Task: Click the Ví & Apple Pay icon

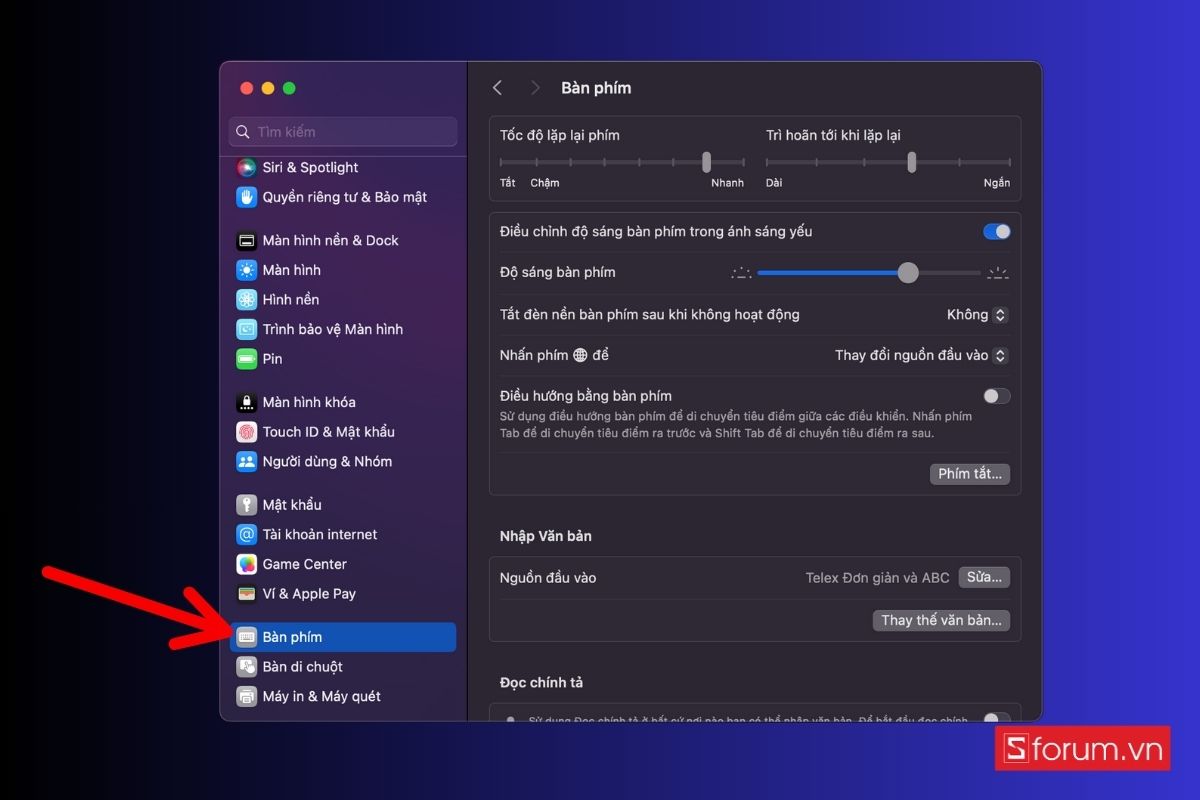Action: 246,594
